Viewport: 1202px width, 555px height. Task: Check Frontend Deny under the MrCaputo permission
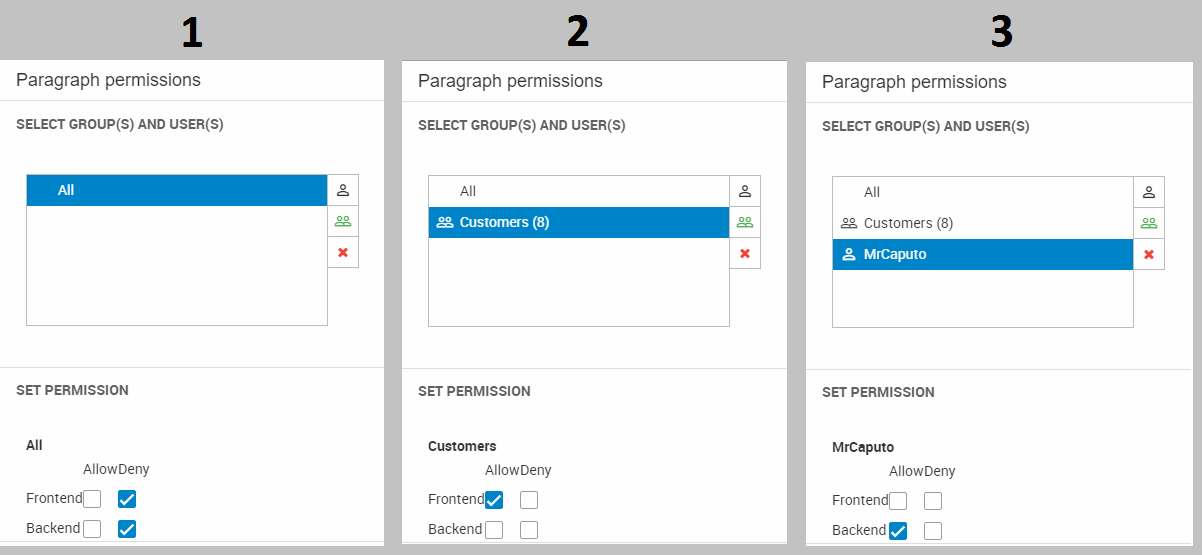click(933, 501)
